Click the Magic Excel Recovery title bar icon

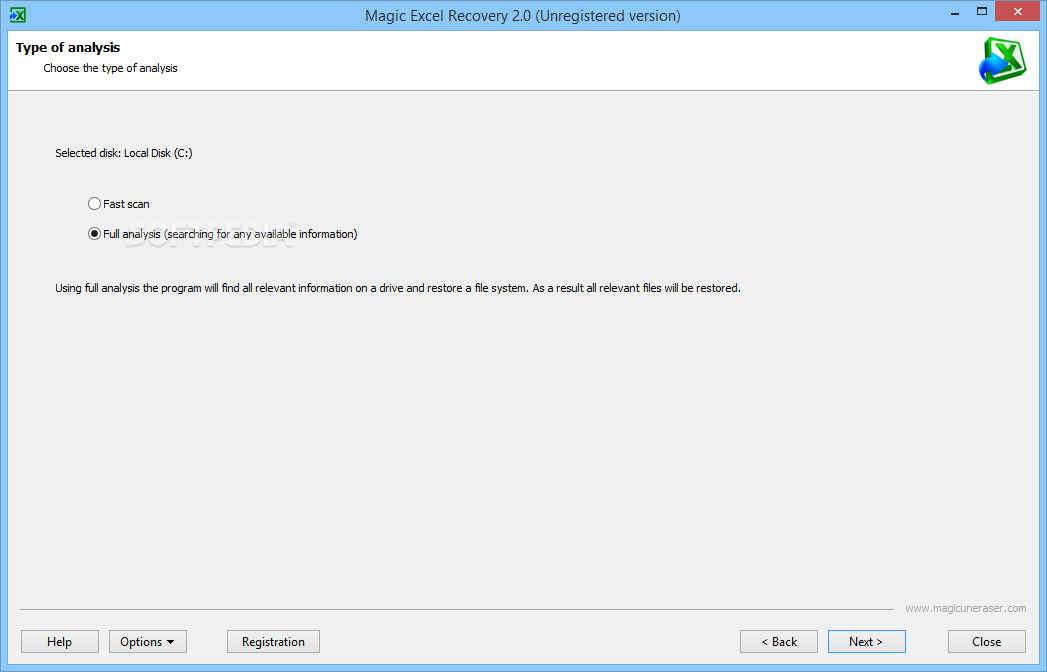(x=17, y=15)
